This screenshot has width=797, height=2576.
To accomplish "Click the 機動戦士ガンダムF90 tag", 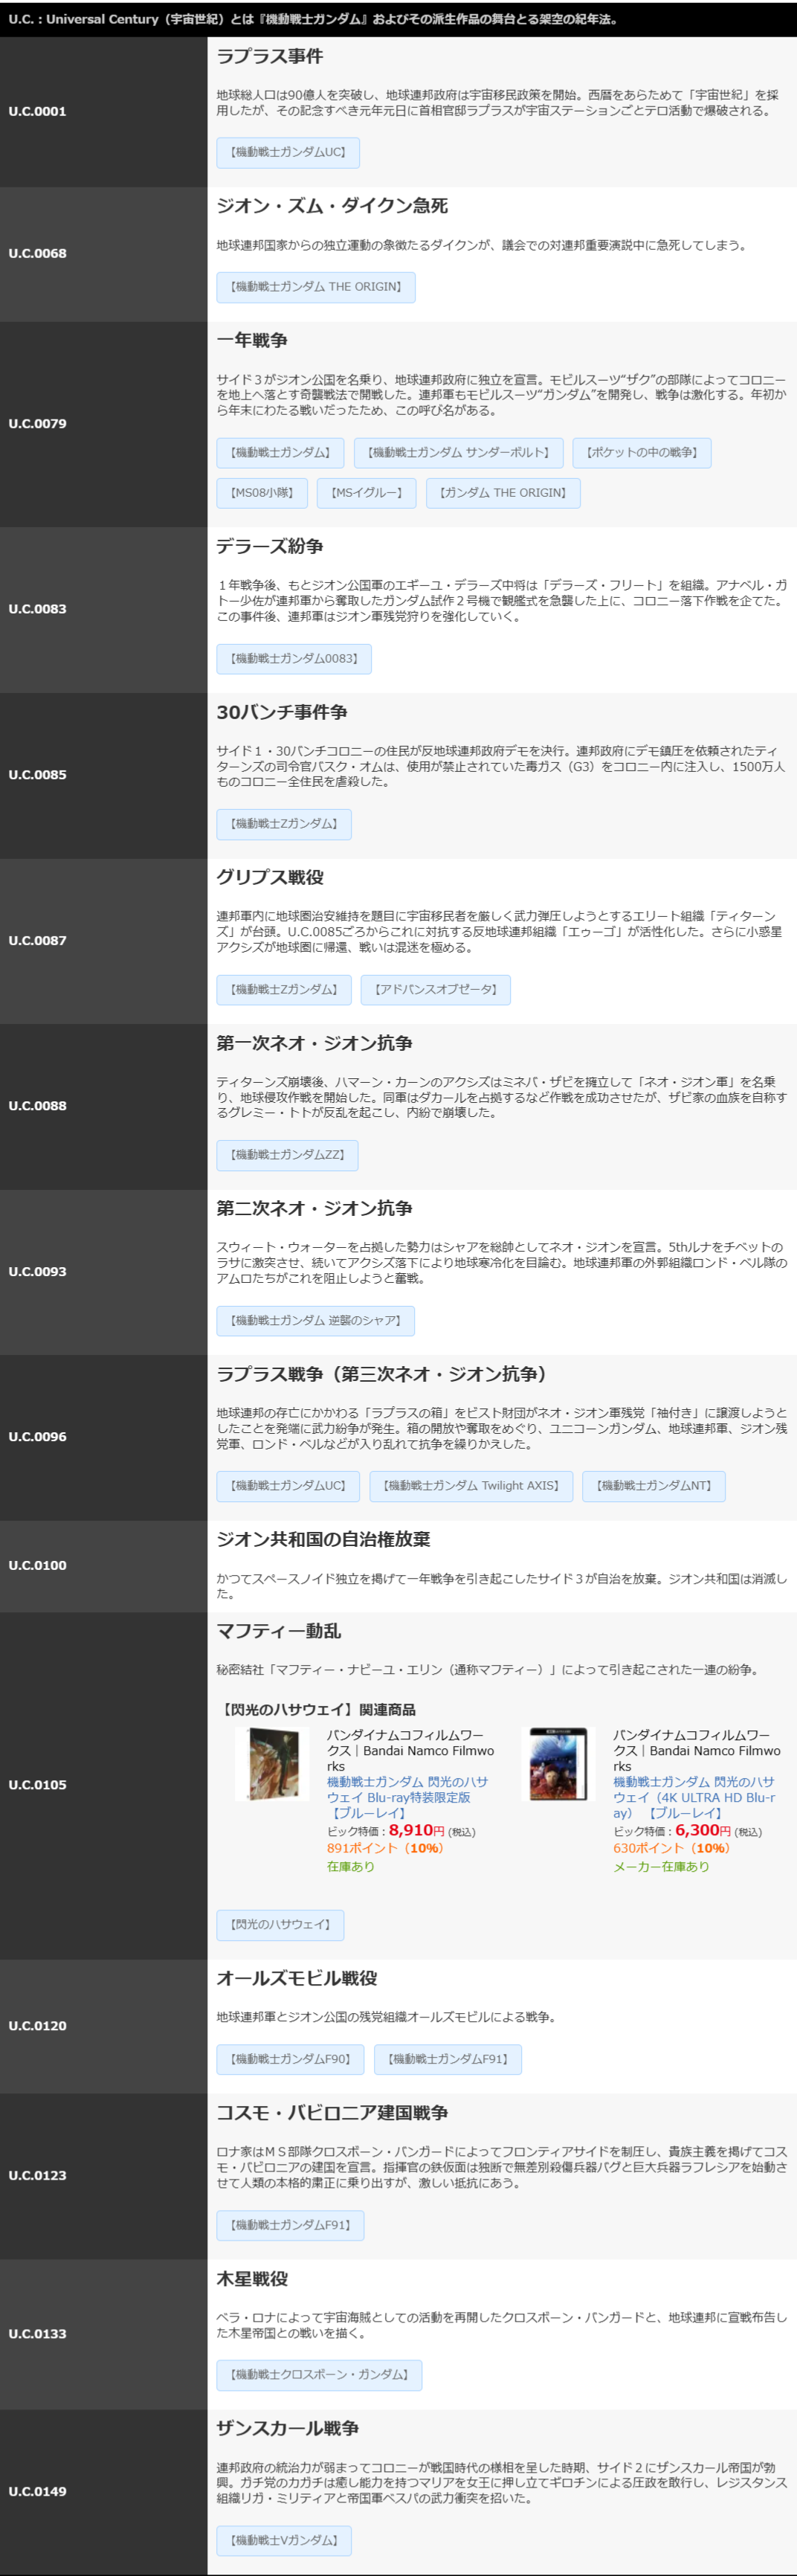I will click(x=290, y=2059).
